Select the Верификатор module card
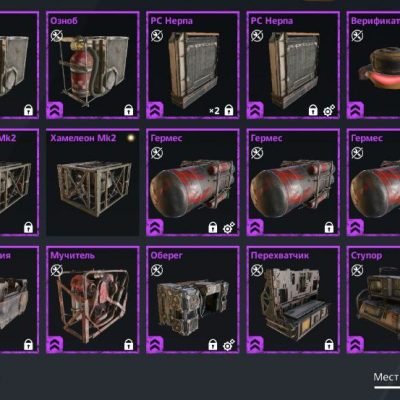 coord(373,65)
